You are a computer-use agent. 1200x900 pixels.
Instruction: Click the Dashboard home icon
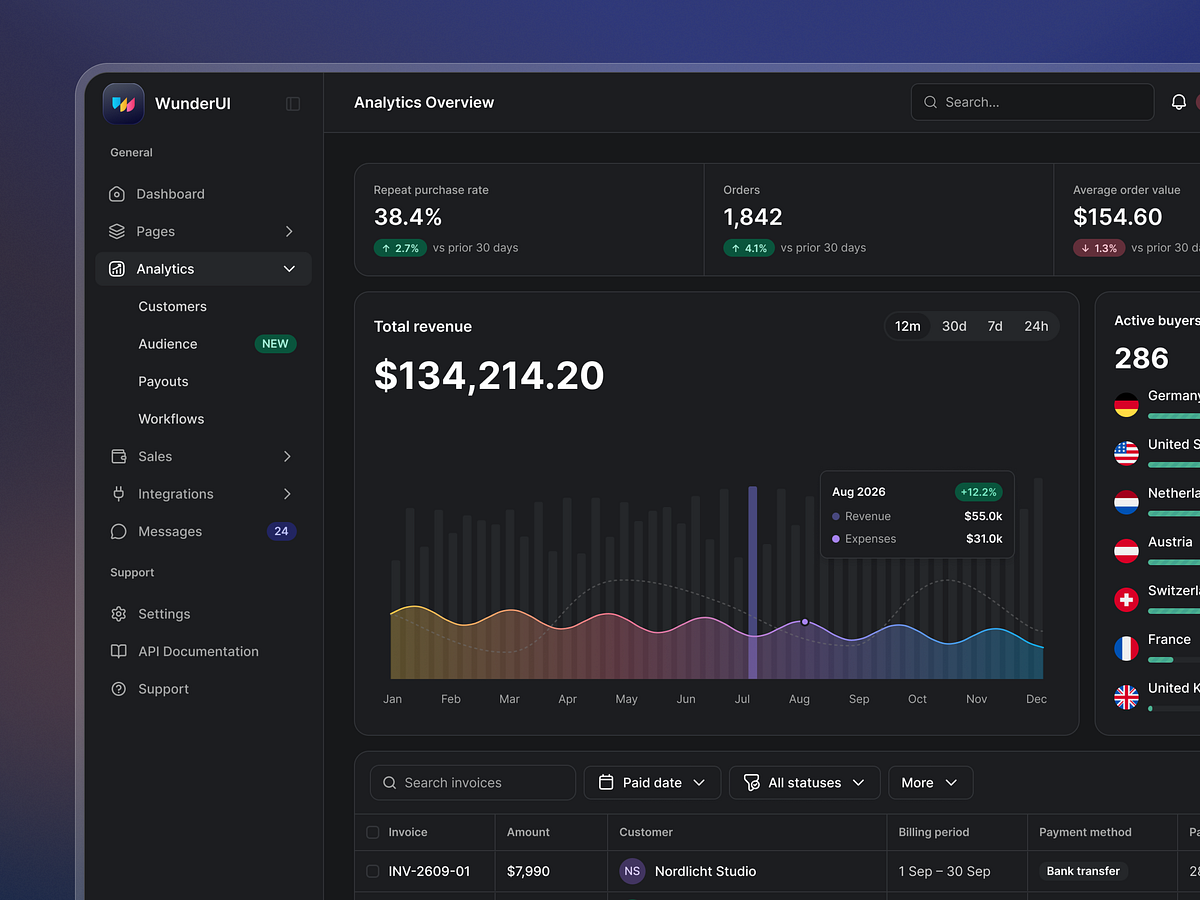117,194
